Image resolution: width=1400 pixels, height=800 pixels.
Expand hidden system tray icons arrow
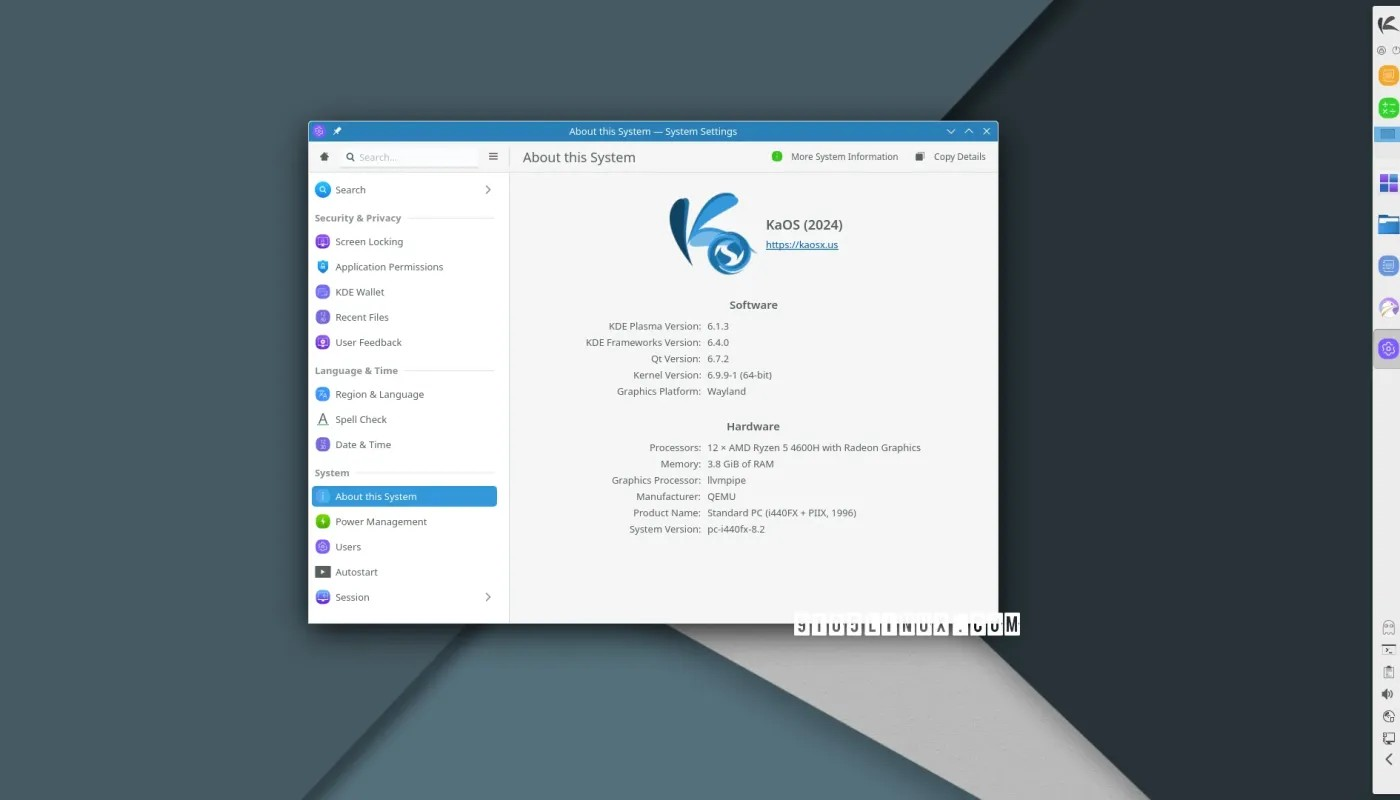1388,760
